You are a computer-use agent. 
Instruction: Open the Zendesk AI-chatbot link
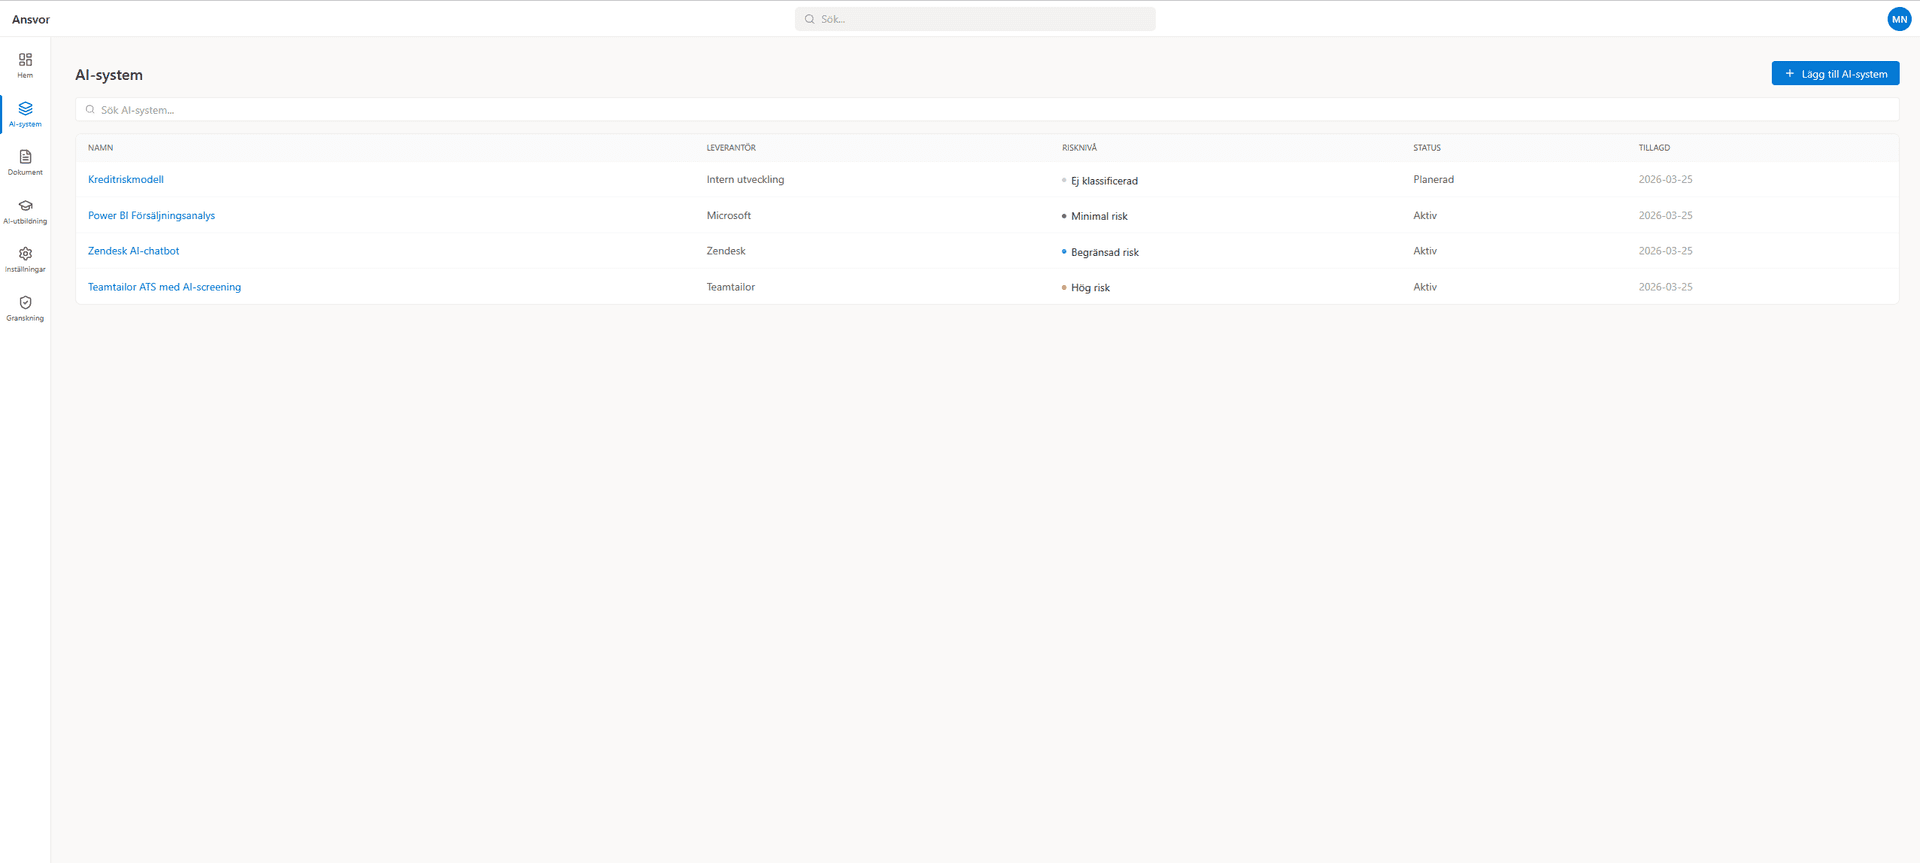[134, 251]
